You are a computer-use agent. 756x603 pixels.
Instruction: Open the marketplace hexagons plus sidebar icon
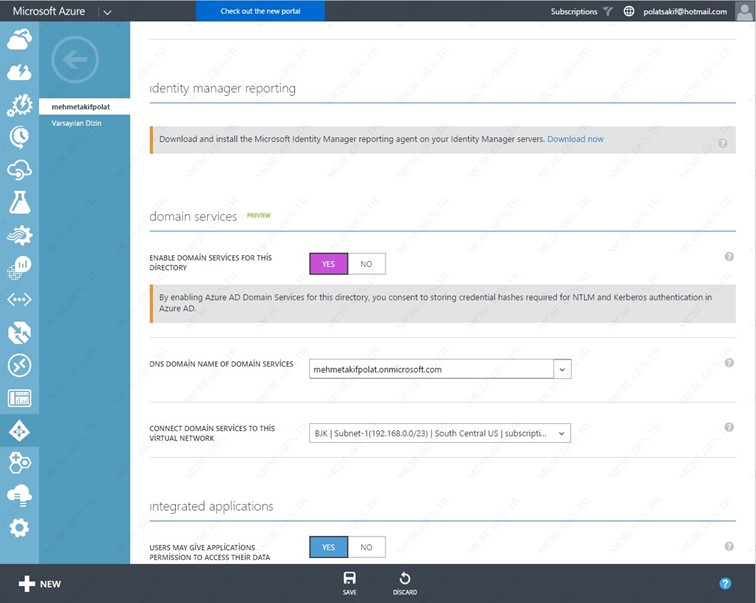tap(19, 463)
